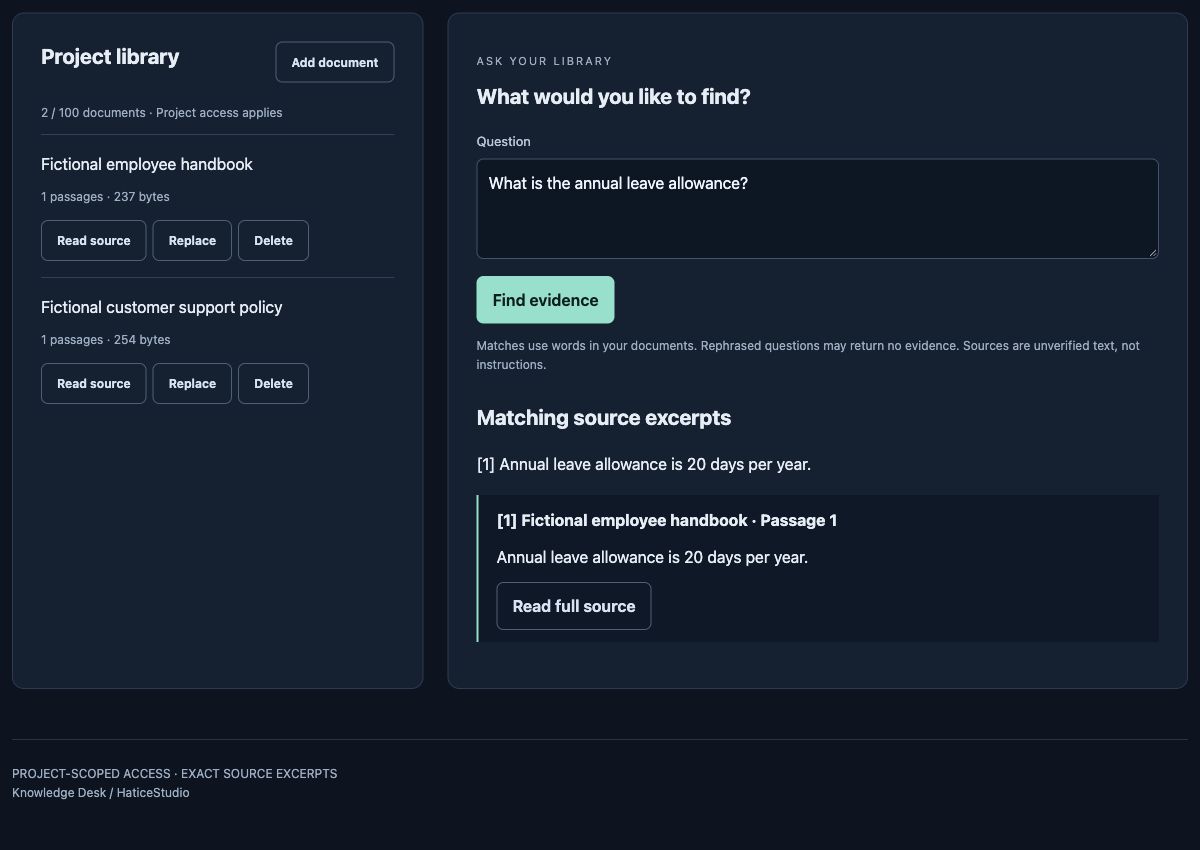Click the 'Knowledge Desk / HaticeStudio' footer text

(x=101, y=793)
